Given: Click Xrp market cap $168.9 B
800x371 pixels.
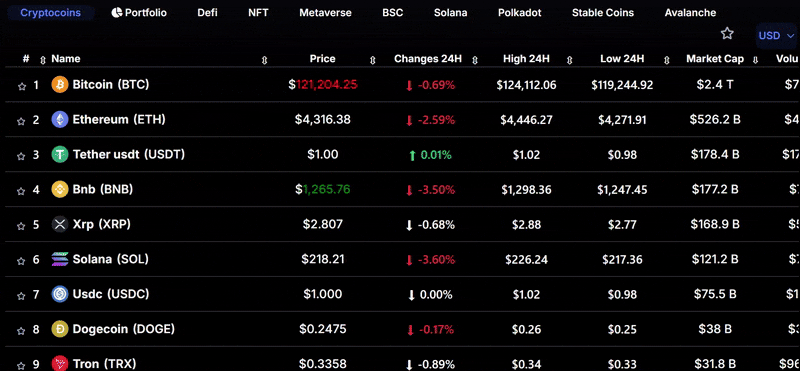Looking at the screenshot, I should pos(715,224).
